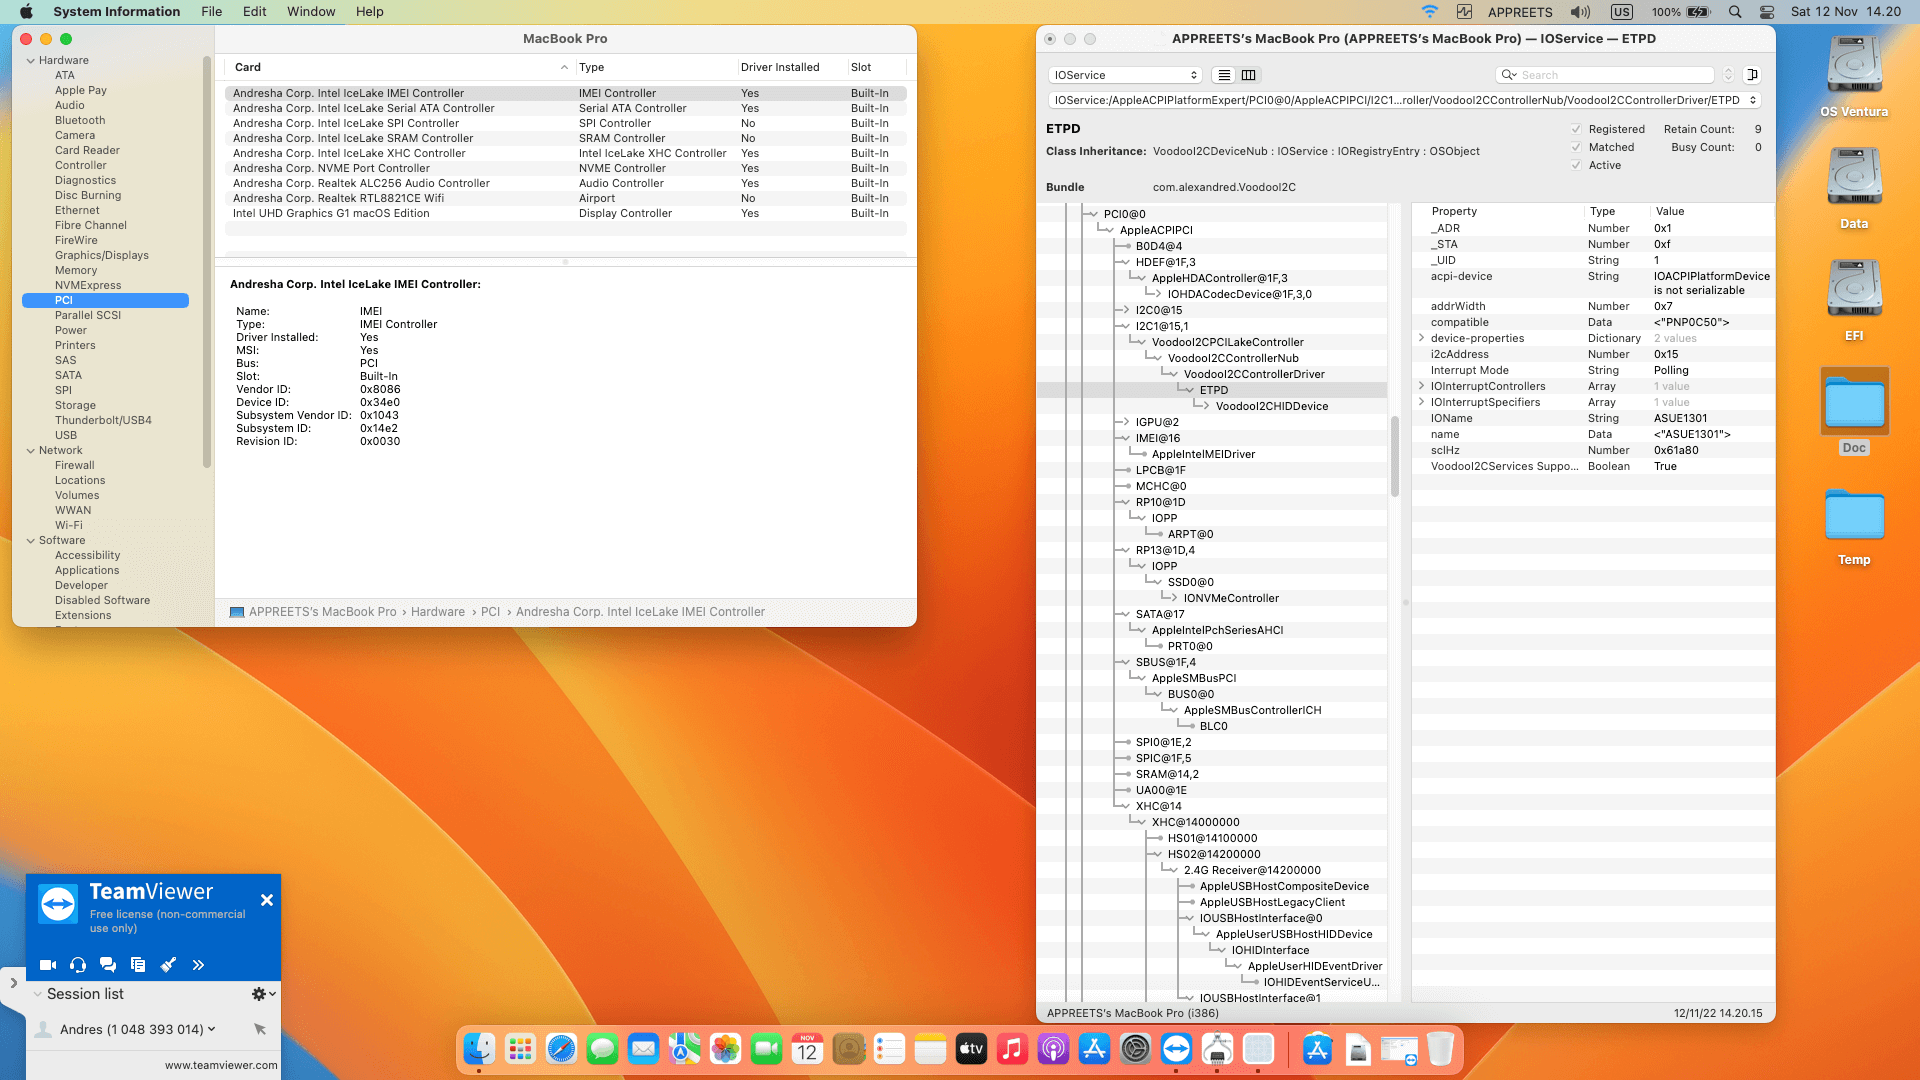
Task: Open the Help menu
Action: 370,12
